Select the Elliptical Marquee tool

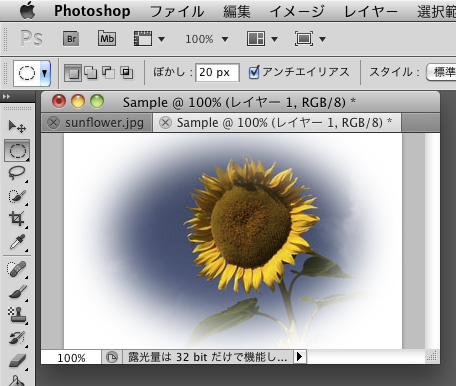pos(17,150)
